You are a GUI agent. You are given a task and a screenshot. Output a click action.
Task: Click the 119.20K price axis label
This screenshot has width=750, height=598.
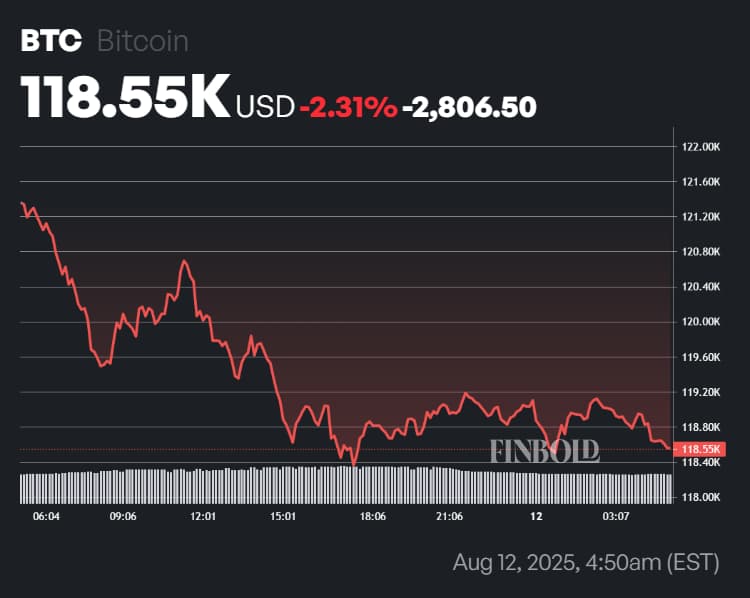tap(700, 392)
